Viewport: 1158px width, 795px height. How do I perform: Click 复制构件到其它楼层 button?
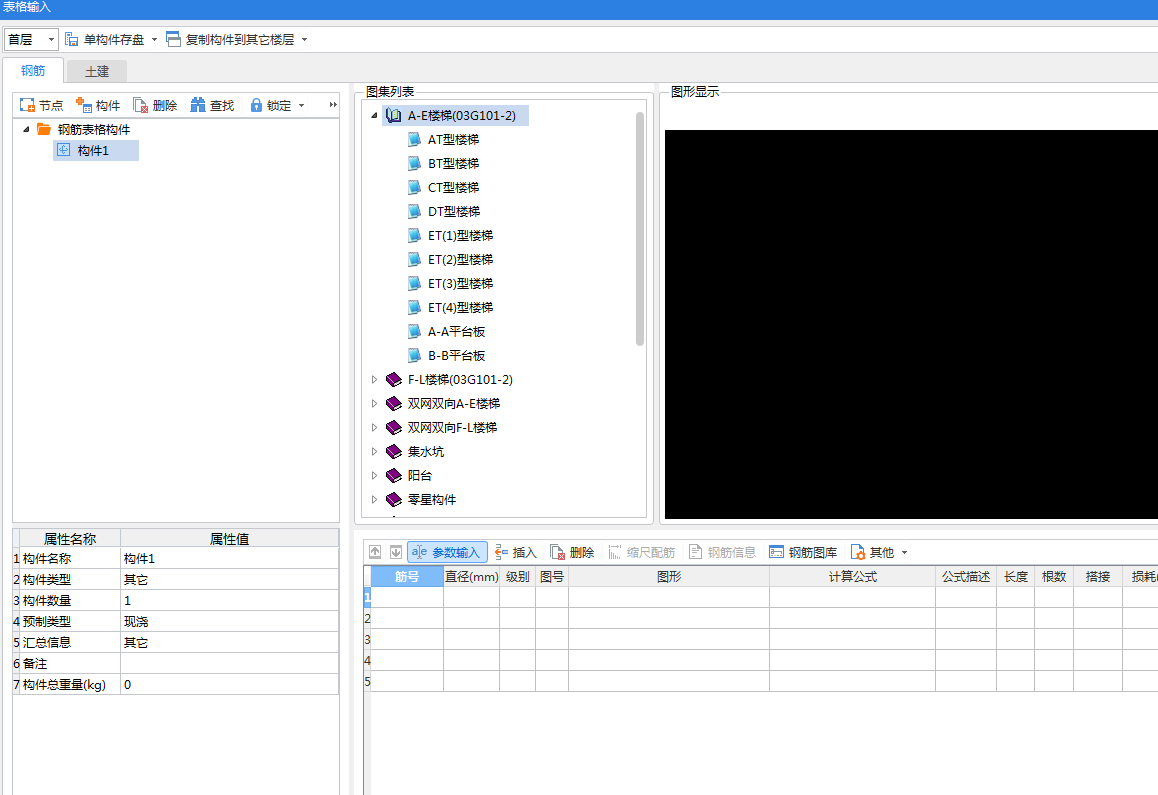[230, 39]
